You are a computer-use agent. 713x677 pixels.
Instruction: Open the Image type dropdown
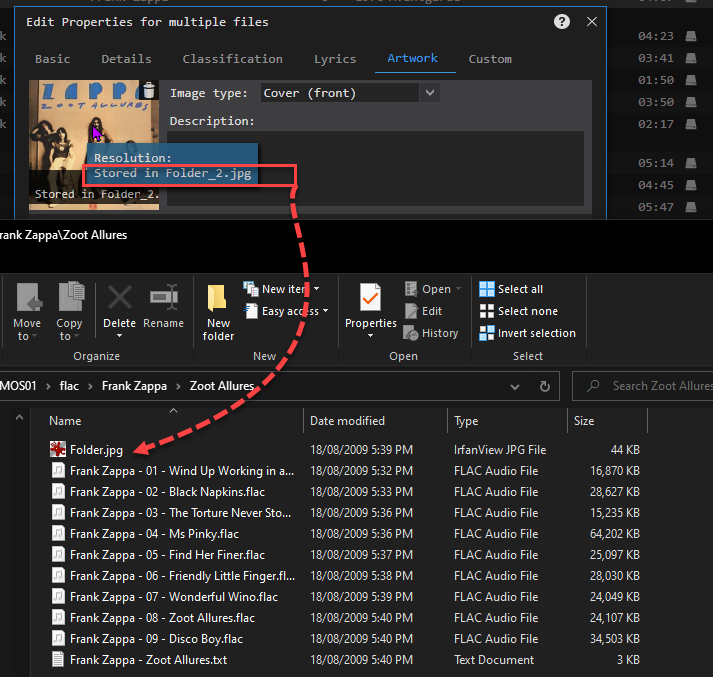430,93
